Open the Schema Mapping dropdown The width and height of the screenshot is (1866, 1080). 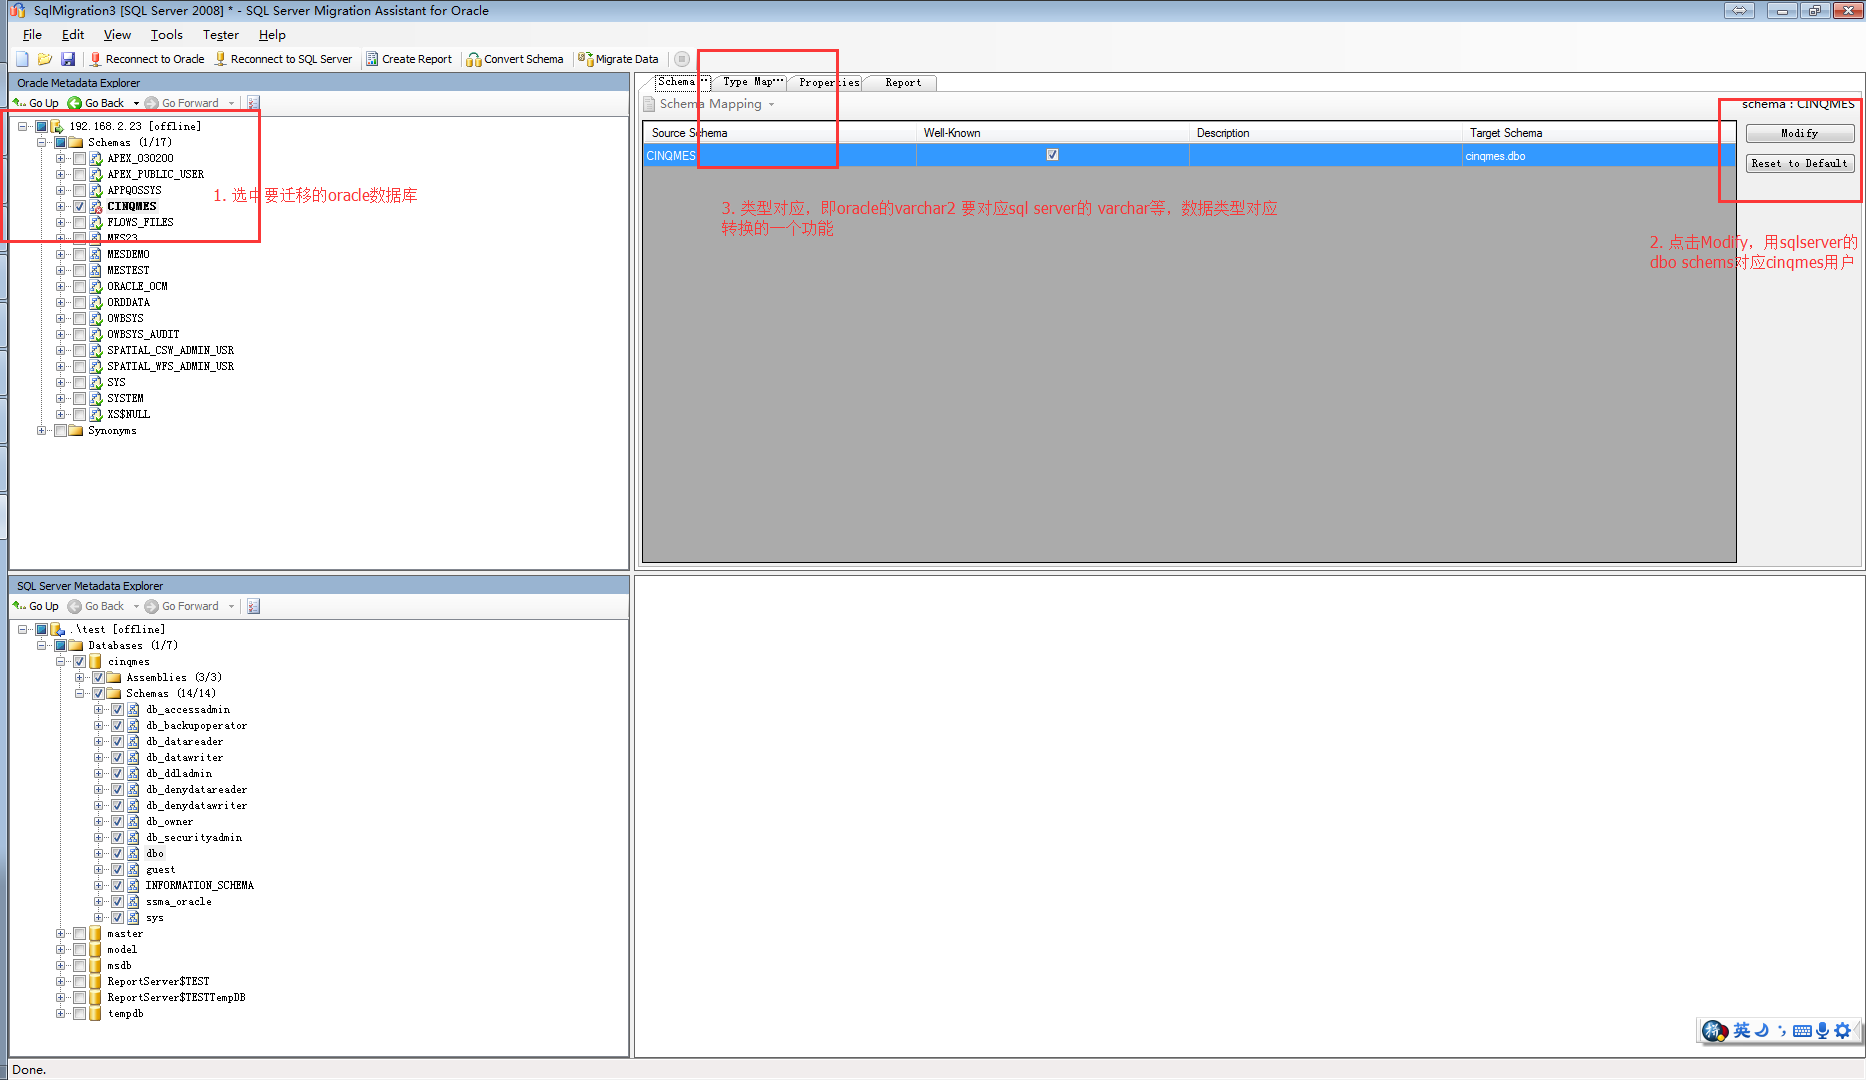coord(771,104)
